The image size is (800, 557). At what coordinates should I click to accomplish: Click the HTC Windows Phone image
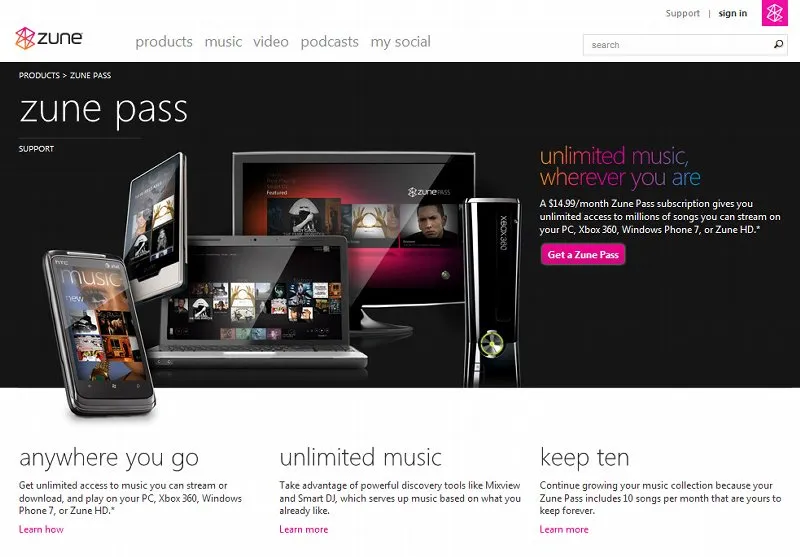pyautogui.click(x=99, y=332)
